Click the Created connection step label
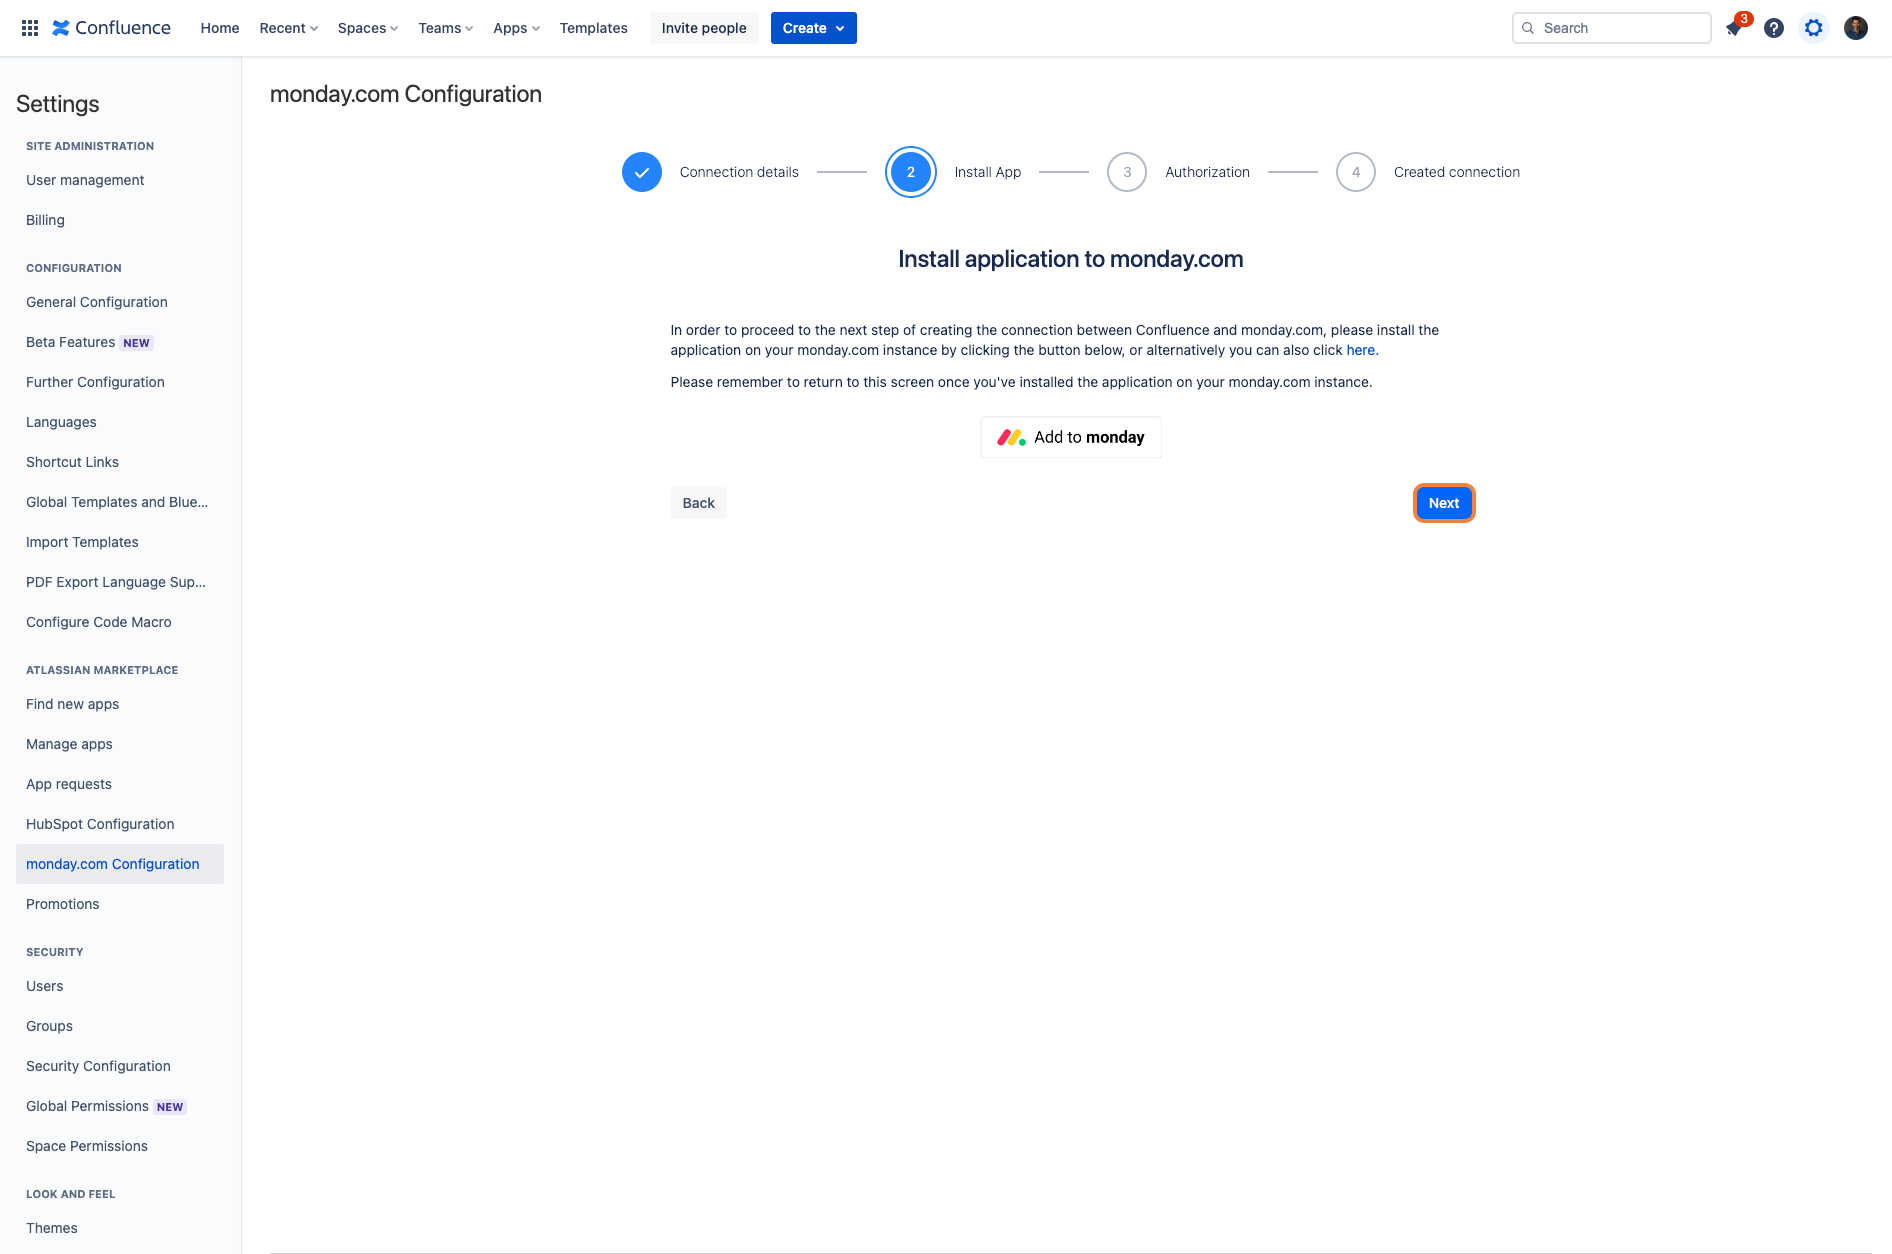The image size is (1892, 1254). tap(1457, 172)
